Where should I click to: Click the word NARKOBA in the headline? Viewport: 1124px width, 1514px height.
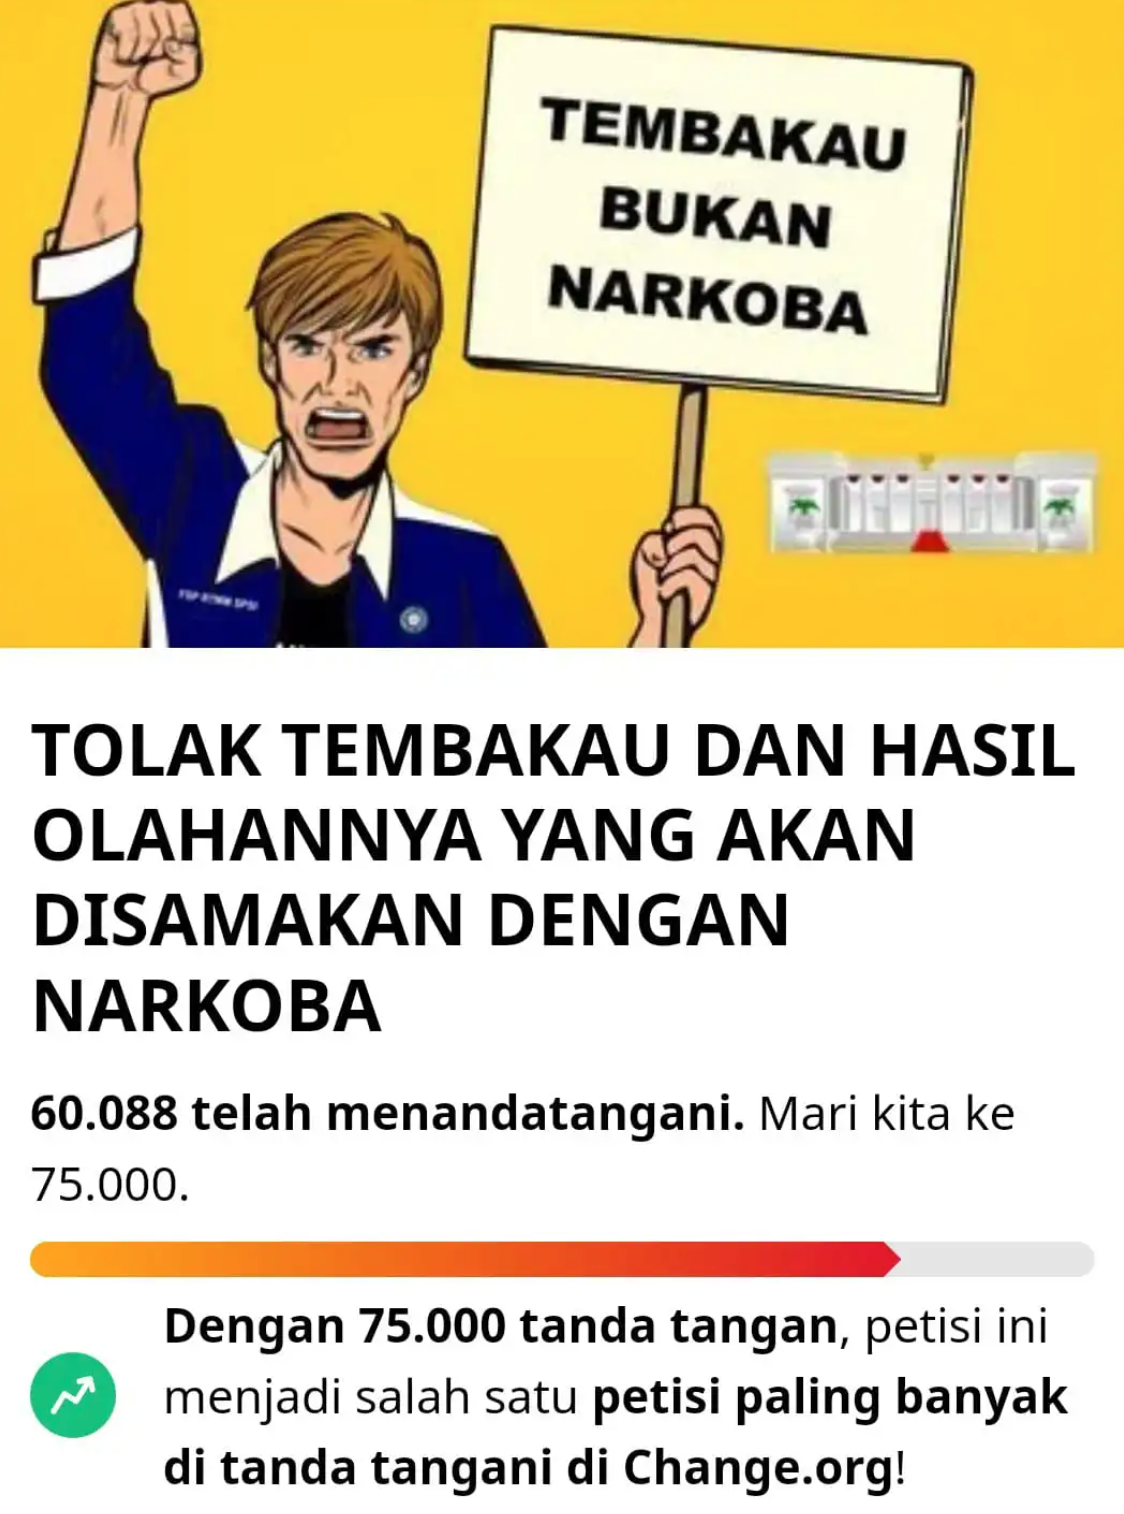click(207, 1005)
